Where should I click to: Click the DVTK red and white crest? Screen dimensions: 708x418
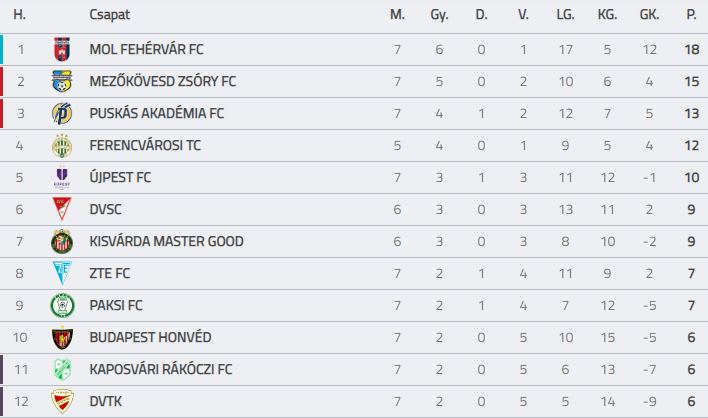(x=62, y=401)
